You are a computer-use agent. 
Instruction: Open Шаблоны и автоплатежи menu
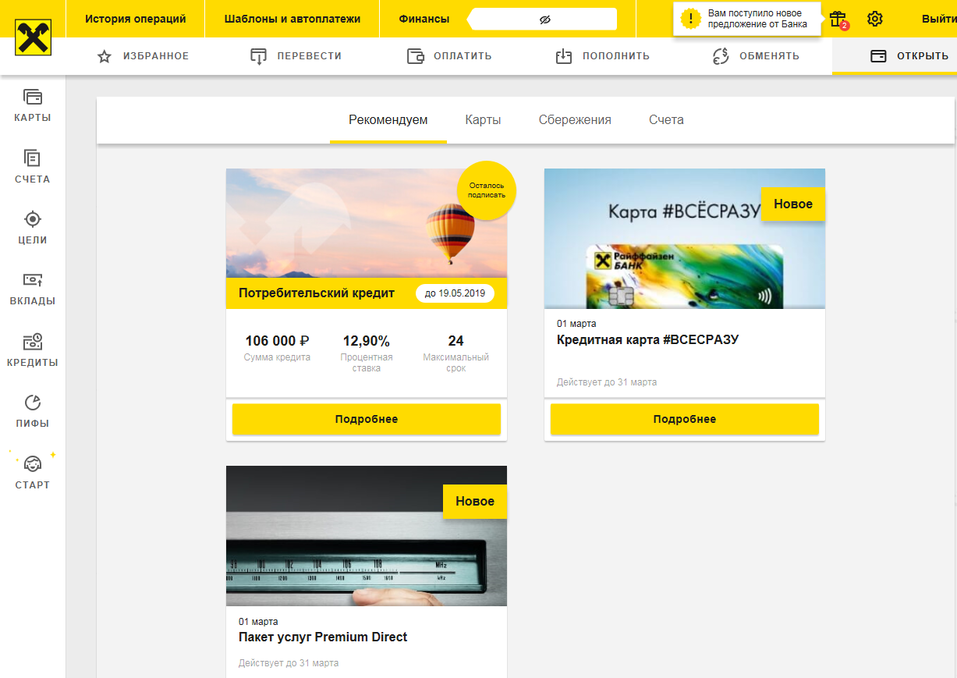292,19
